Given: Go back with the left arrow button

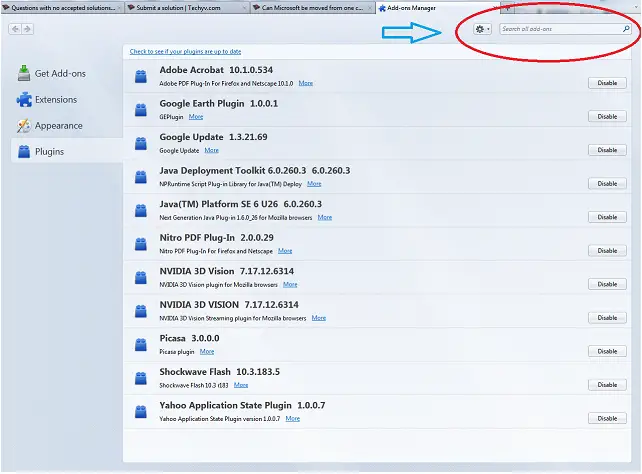Looking at the screenshot, I should pyautogui.click(x=15, y=29).
